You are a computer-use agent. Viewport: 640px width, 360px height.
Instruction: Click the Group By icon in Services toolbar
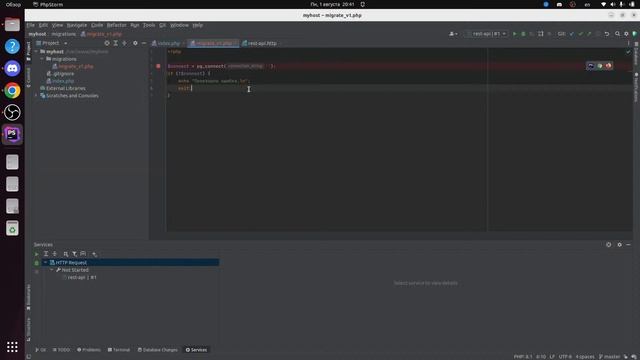click(x=66, y=254)
